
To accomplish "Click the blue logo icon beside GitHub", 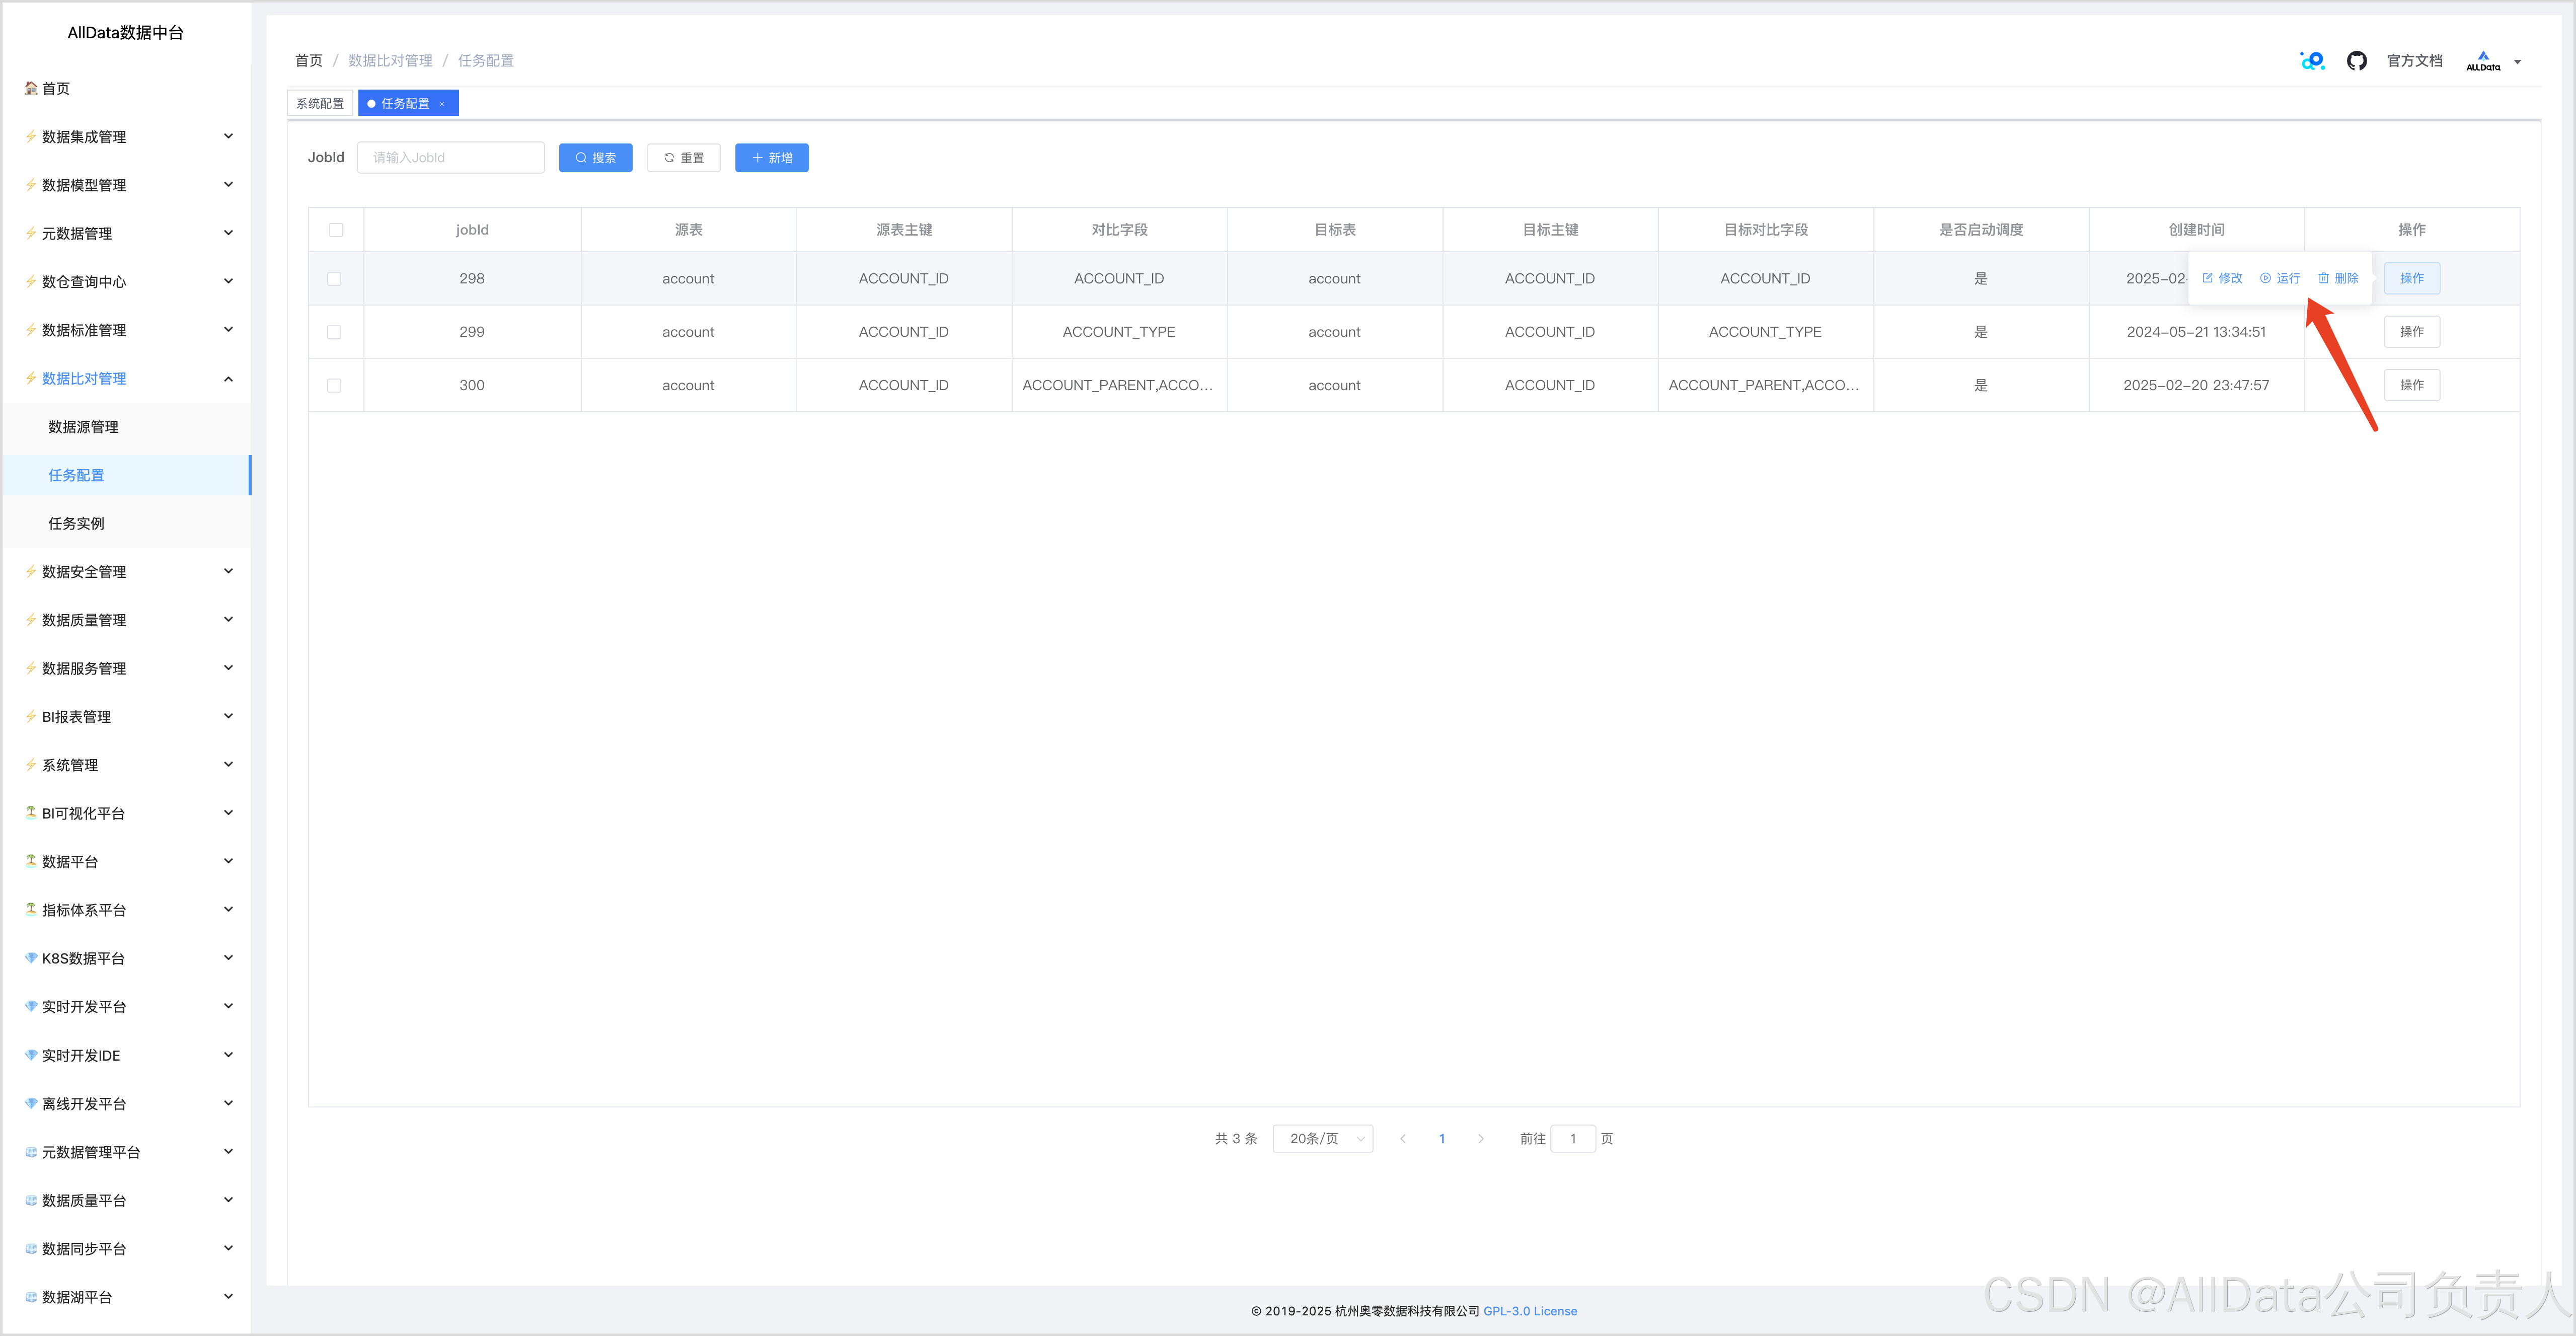I will click(x=2312, y=61).
